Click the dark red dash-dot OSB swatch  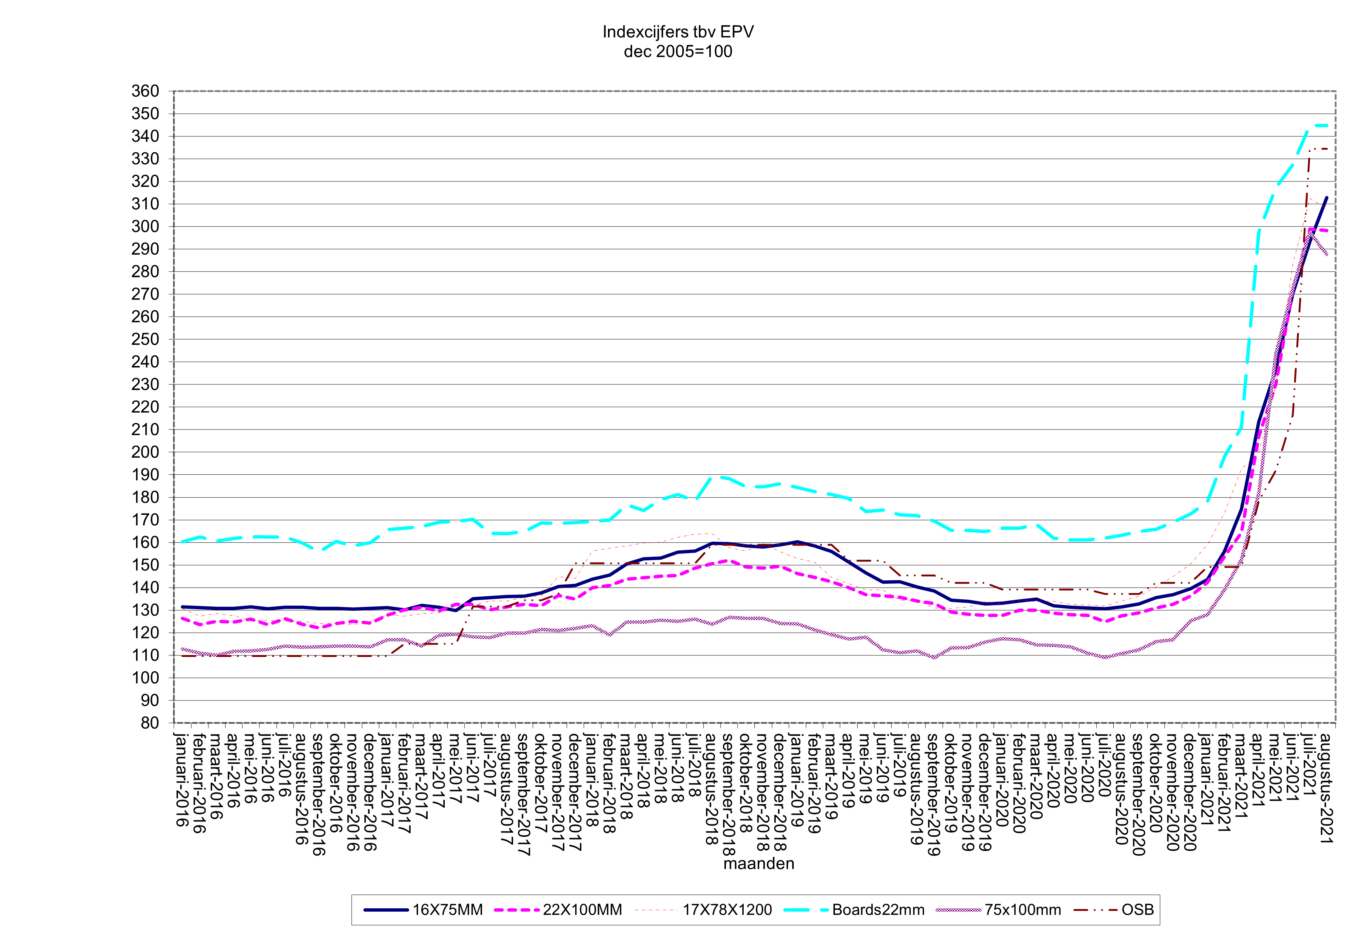click(x=1095, y=910)
